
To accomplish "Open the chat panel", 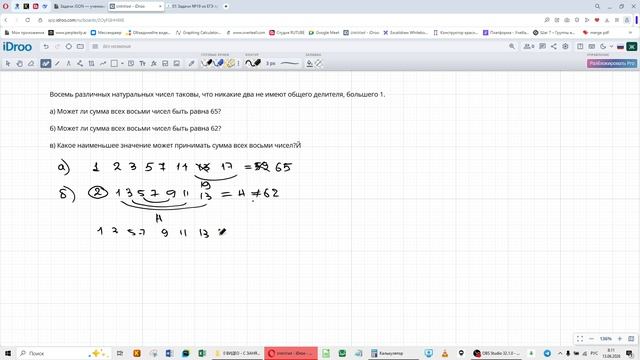I will pyautogui.click(x=542, y=47).
